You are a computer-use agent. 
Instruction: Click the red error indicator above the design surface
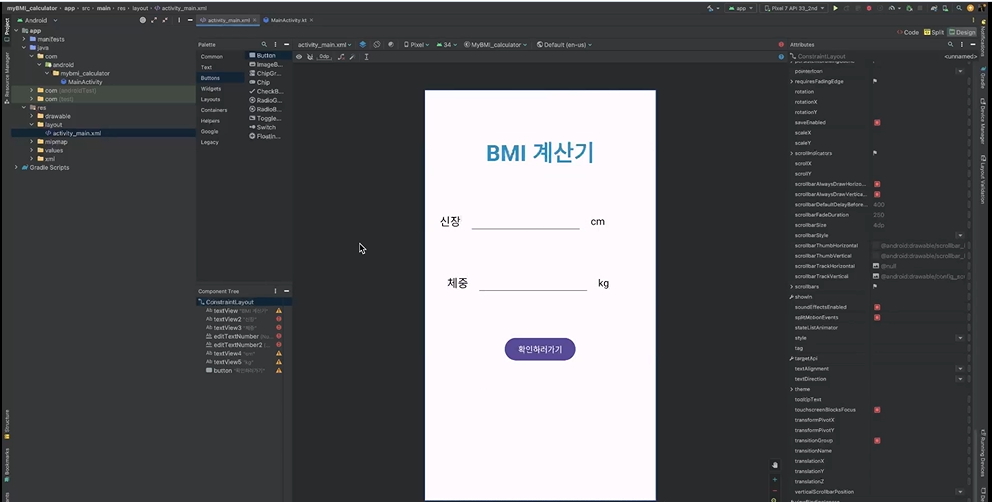coord(781,44)
